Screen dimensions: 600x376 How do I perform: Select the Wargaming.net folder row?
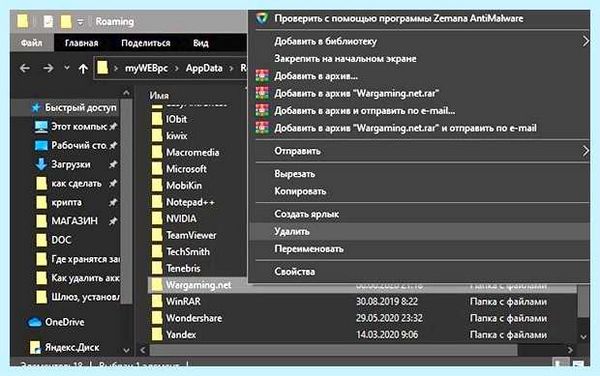point(362,285)
